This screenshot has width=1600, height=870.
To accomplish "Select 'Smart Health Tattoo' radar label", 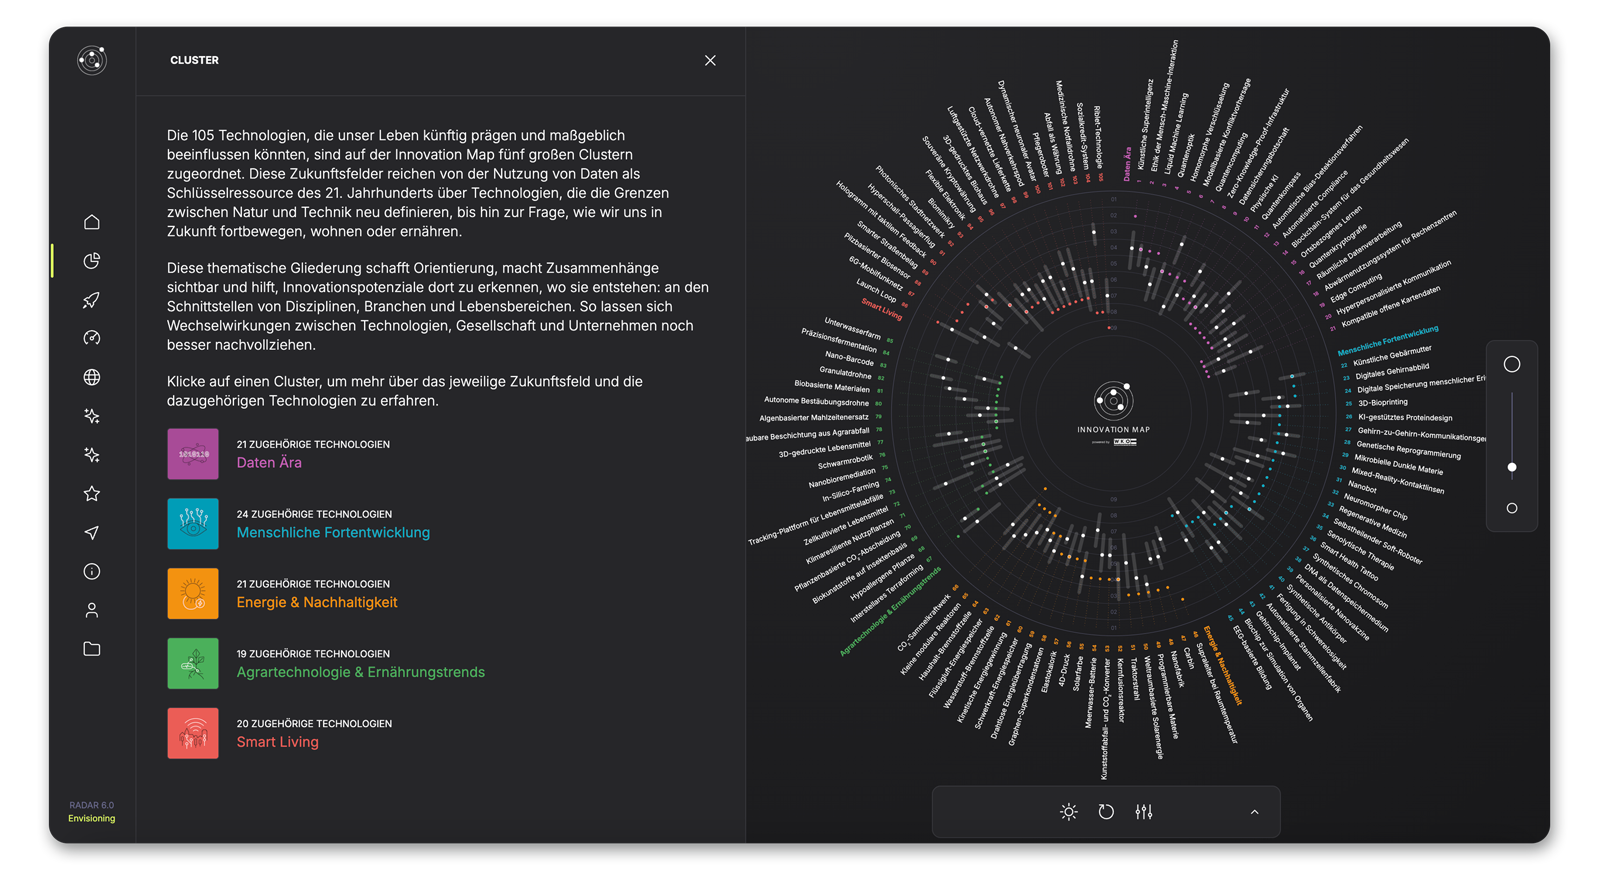I will click(x=1349, y=561).
